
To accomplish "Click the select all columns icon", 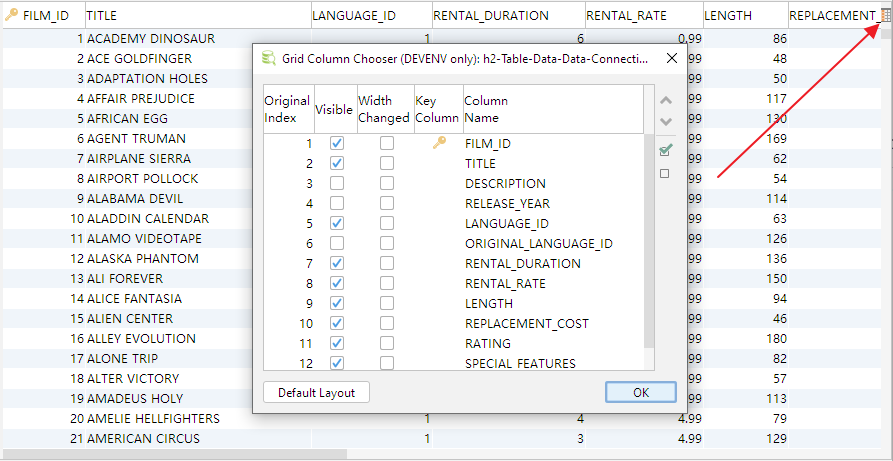I will pos(665,151).
